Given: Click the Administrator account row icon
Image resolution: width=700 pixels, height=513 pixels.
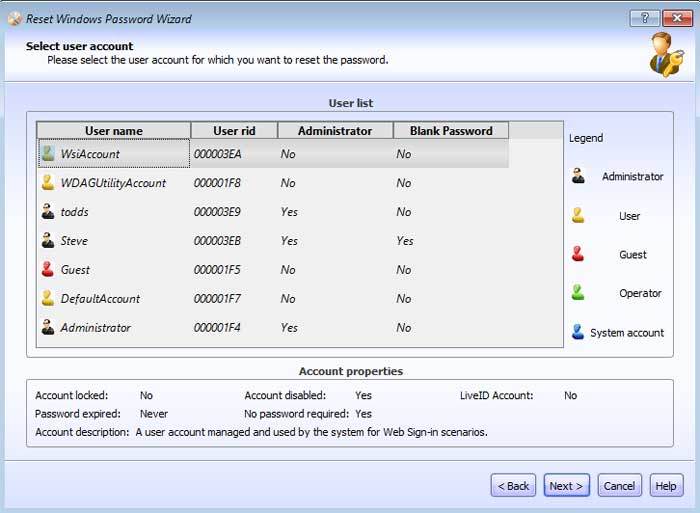Looking at the screenshot, I should 48,327.
